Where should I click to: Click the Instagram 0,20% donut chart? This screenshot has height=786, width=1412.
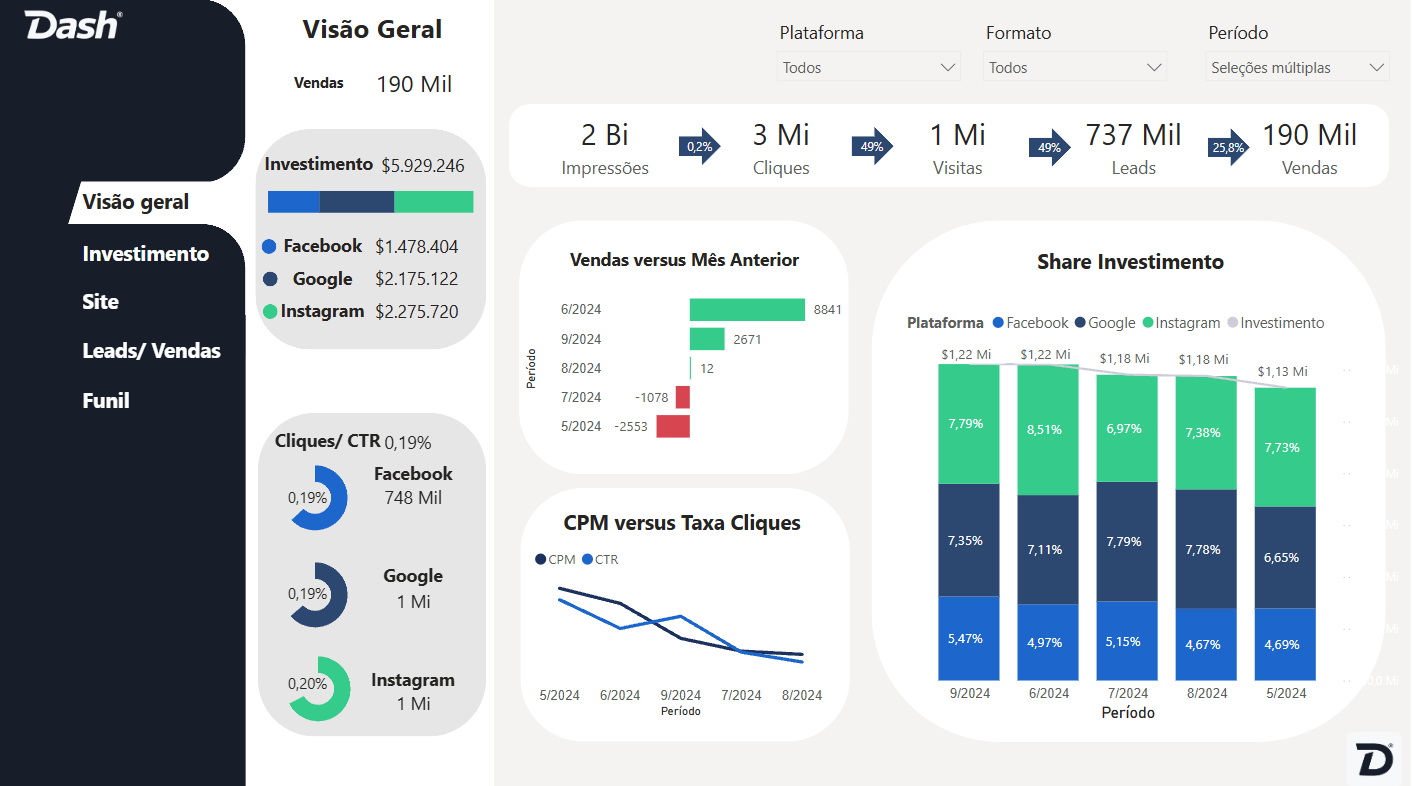tap(319, 688)
